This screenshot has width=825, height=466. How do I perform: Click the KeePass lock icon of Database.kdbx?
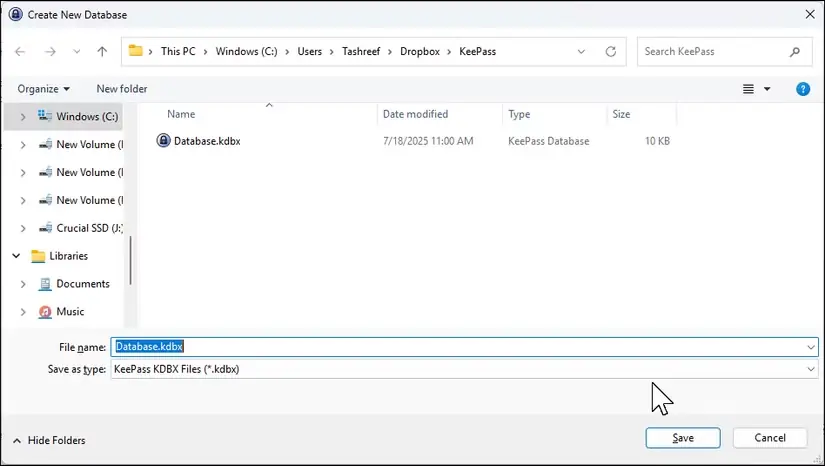tap(164, 140)
